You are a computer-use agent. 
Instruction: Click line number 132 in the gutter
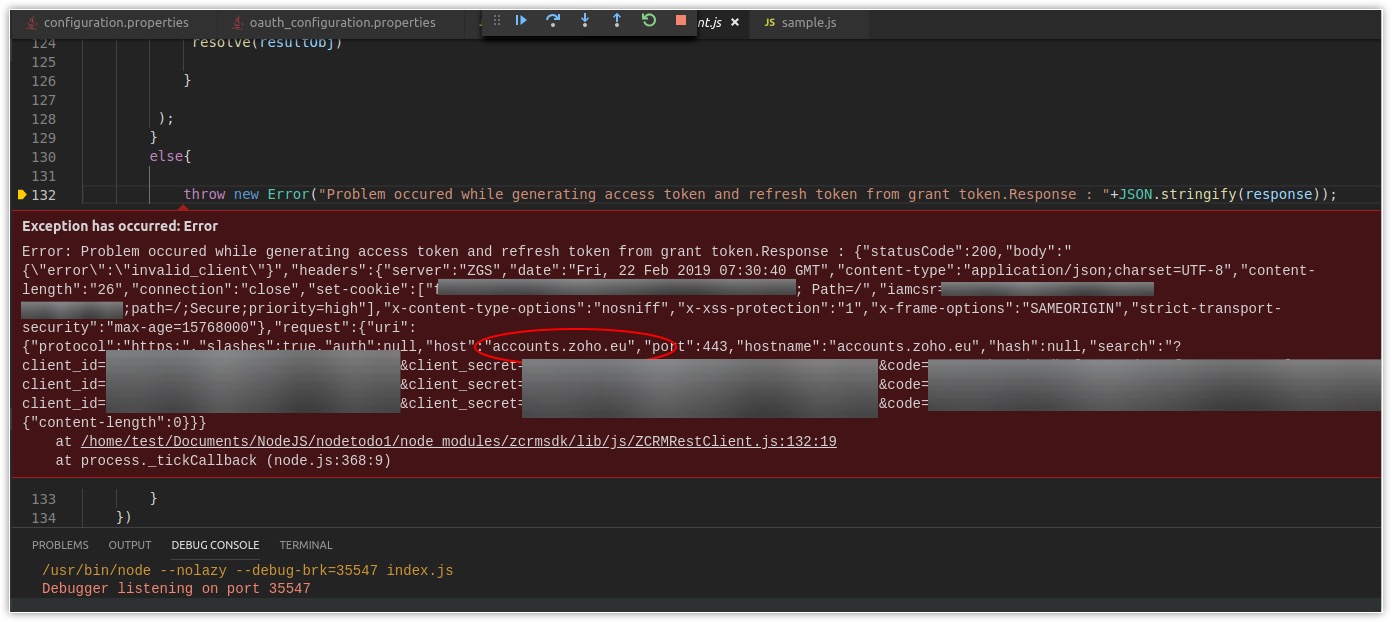[44, 194]
